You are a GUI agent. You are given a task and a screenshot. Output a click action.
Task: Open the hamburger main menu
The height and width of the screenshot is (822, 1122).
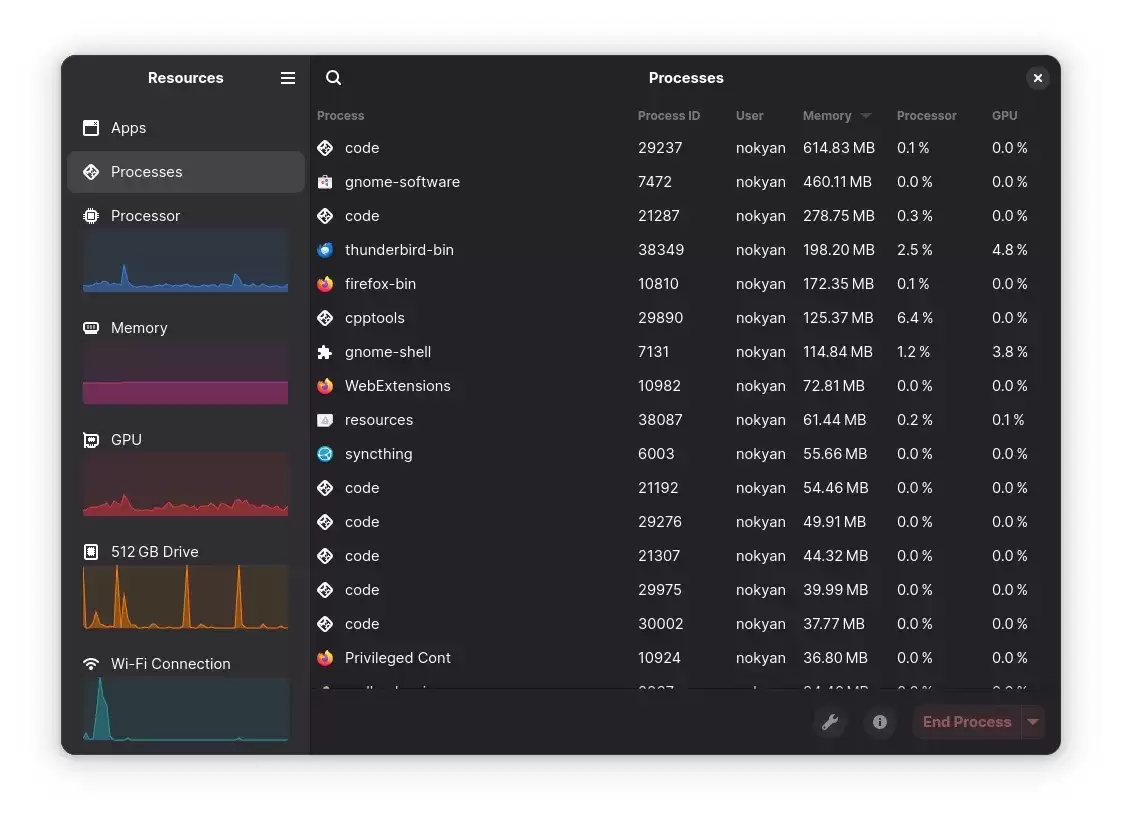click(288, 77)
